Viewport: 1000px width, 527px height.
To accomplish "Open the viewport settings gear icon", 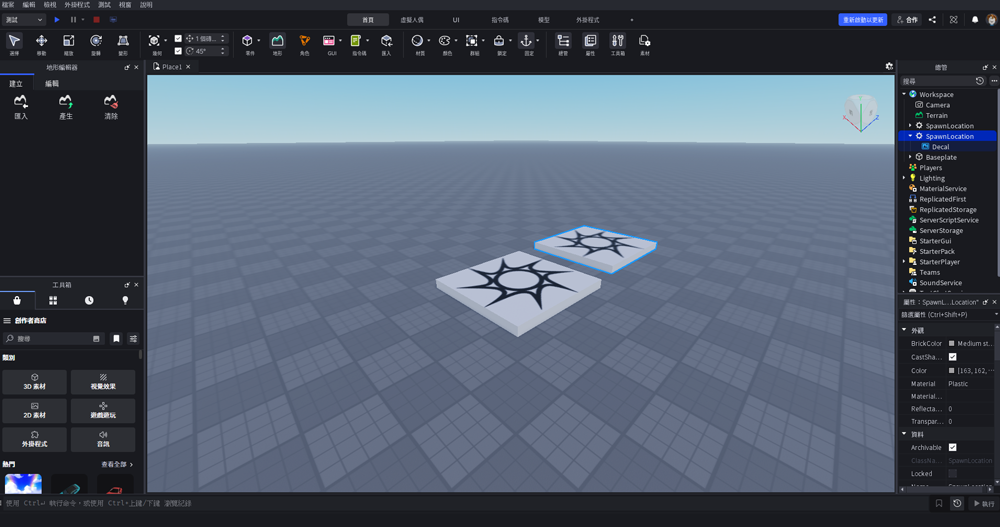I will click(x=889, y=66).
